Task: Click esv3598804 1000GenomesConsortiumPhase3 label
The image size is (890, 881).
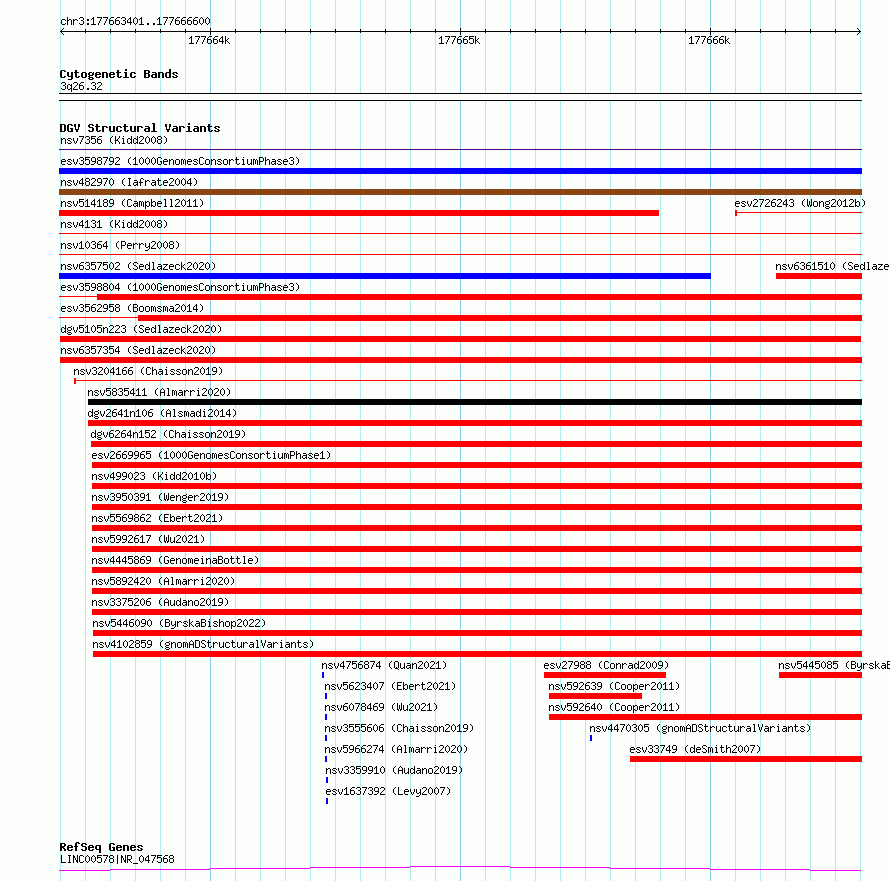Action: click(x=180, y=287)
